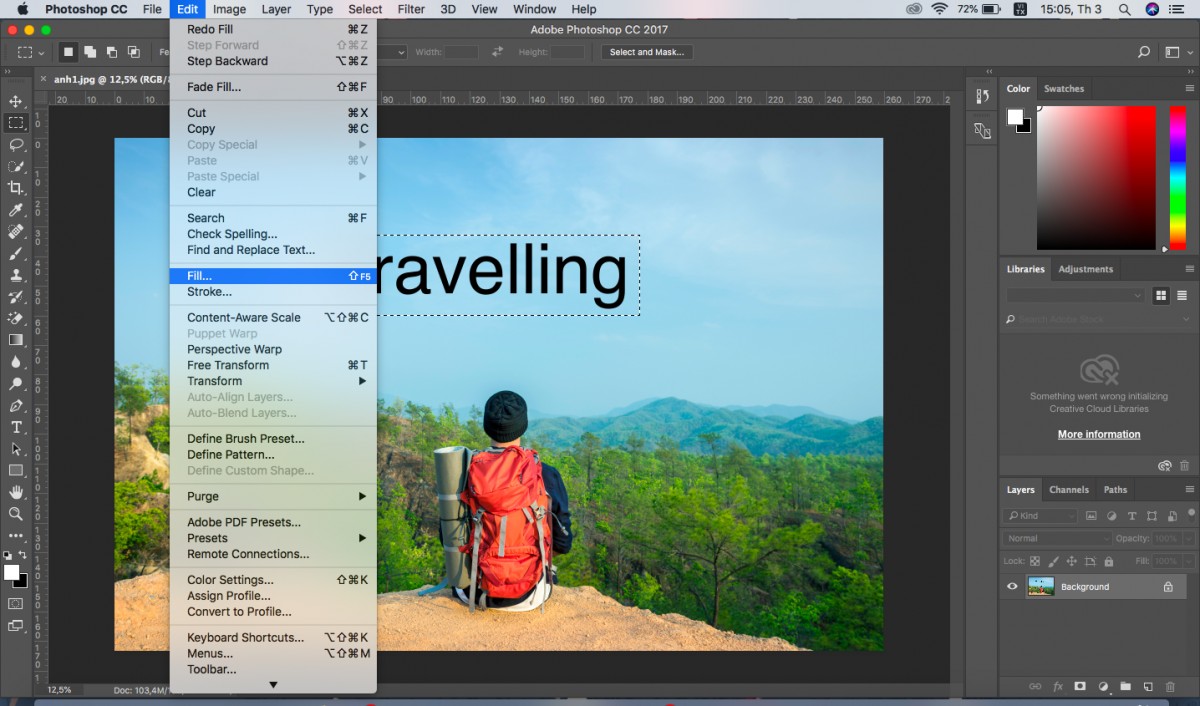The width and height of the screenshot is (1200, 706).
Task: Select the Move tool
Action: click(16, 99)
